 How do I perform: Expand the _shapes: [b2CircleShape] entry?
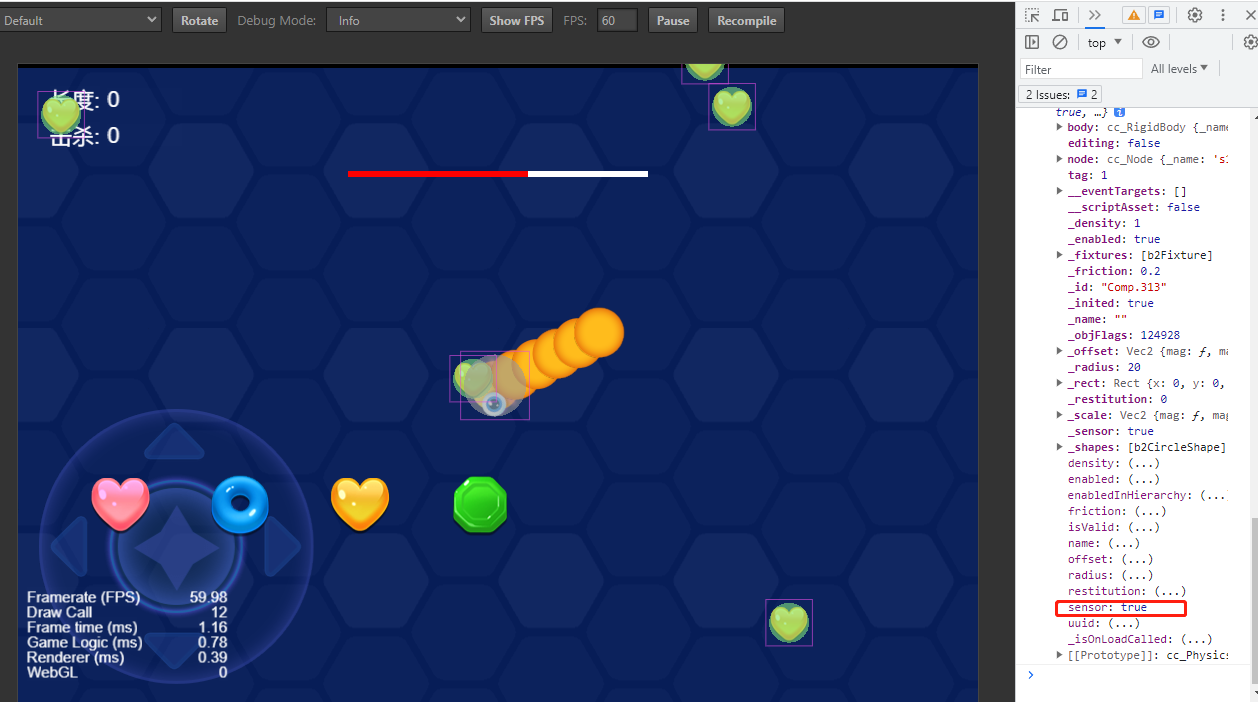click(1060, 447)
